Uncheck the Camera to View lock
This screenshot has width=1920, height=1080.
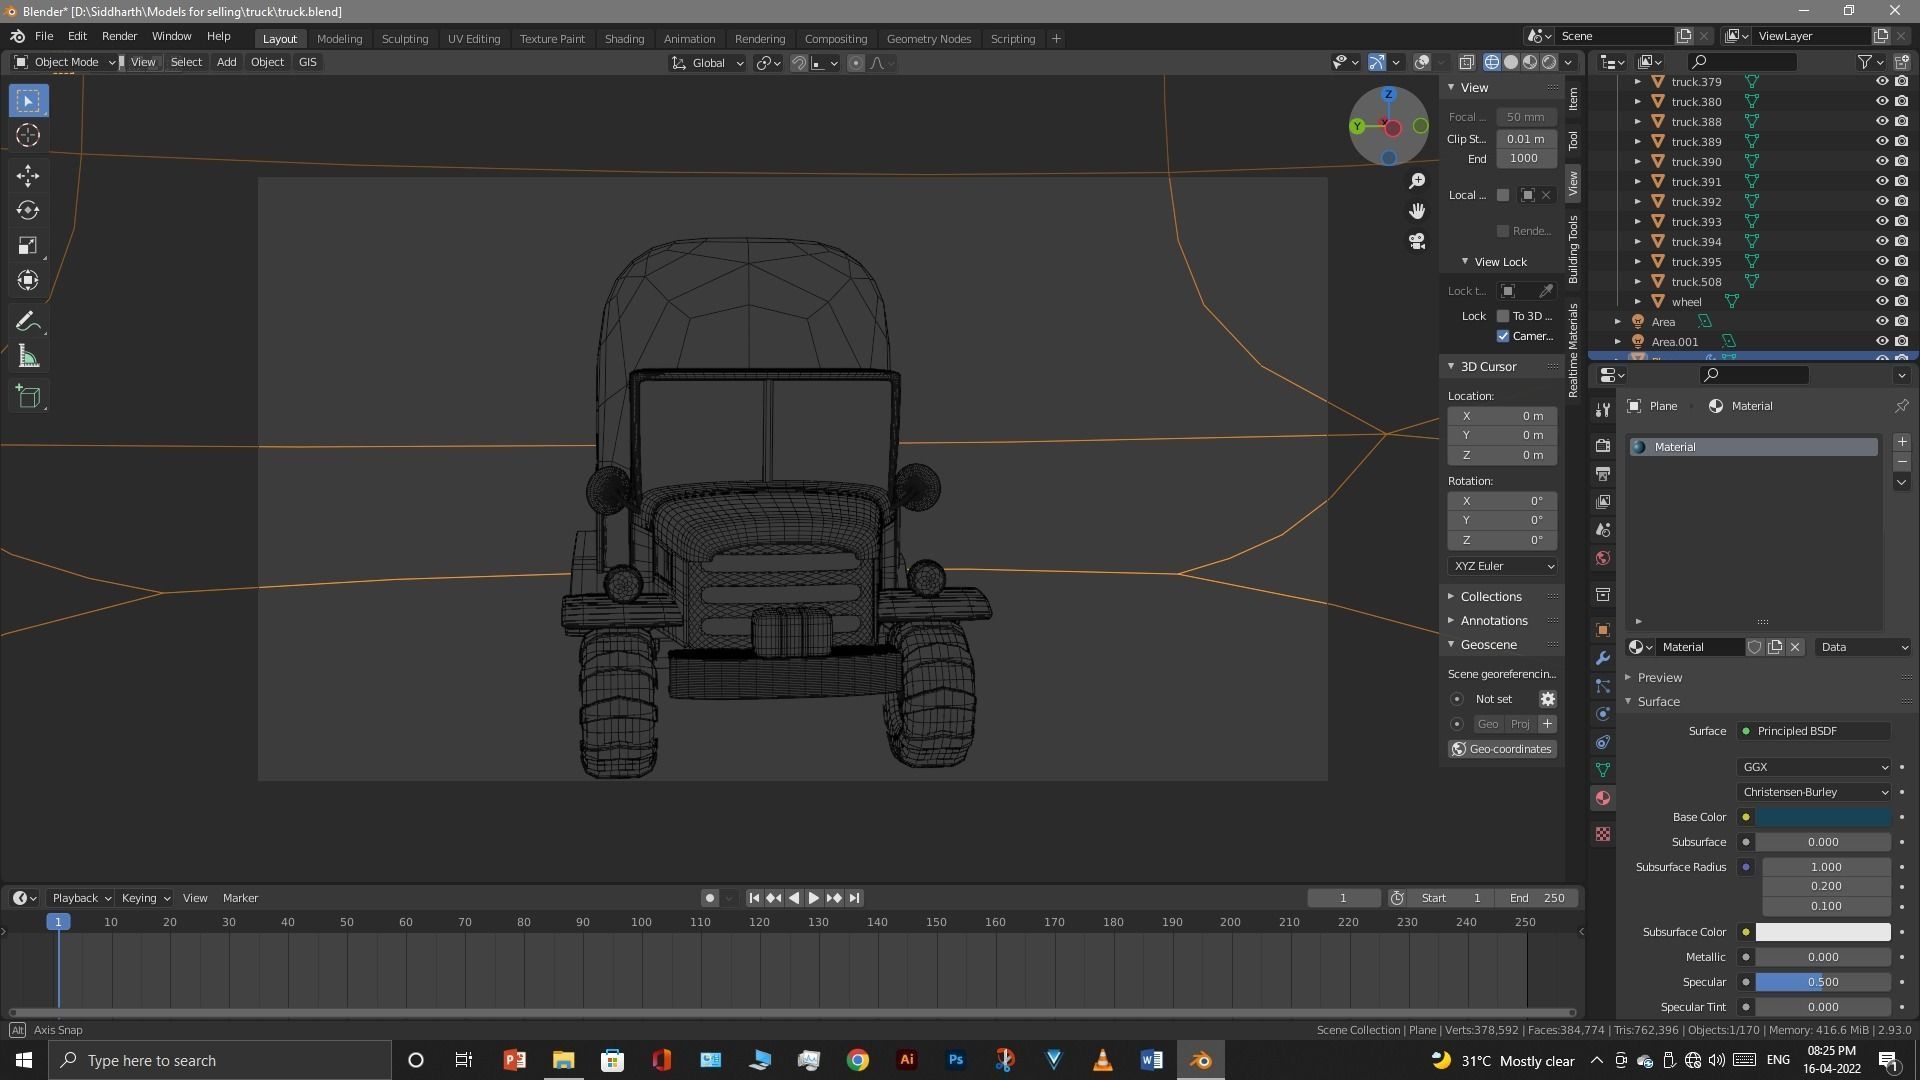point(1502,336)
